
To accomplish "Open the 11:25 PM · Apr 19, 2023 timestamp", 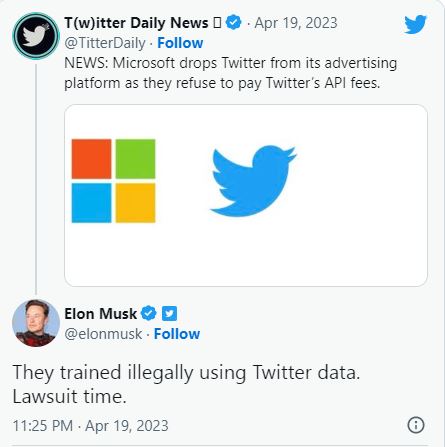I will tap(91, 426).
